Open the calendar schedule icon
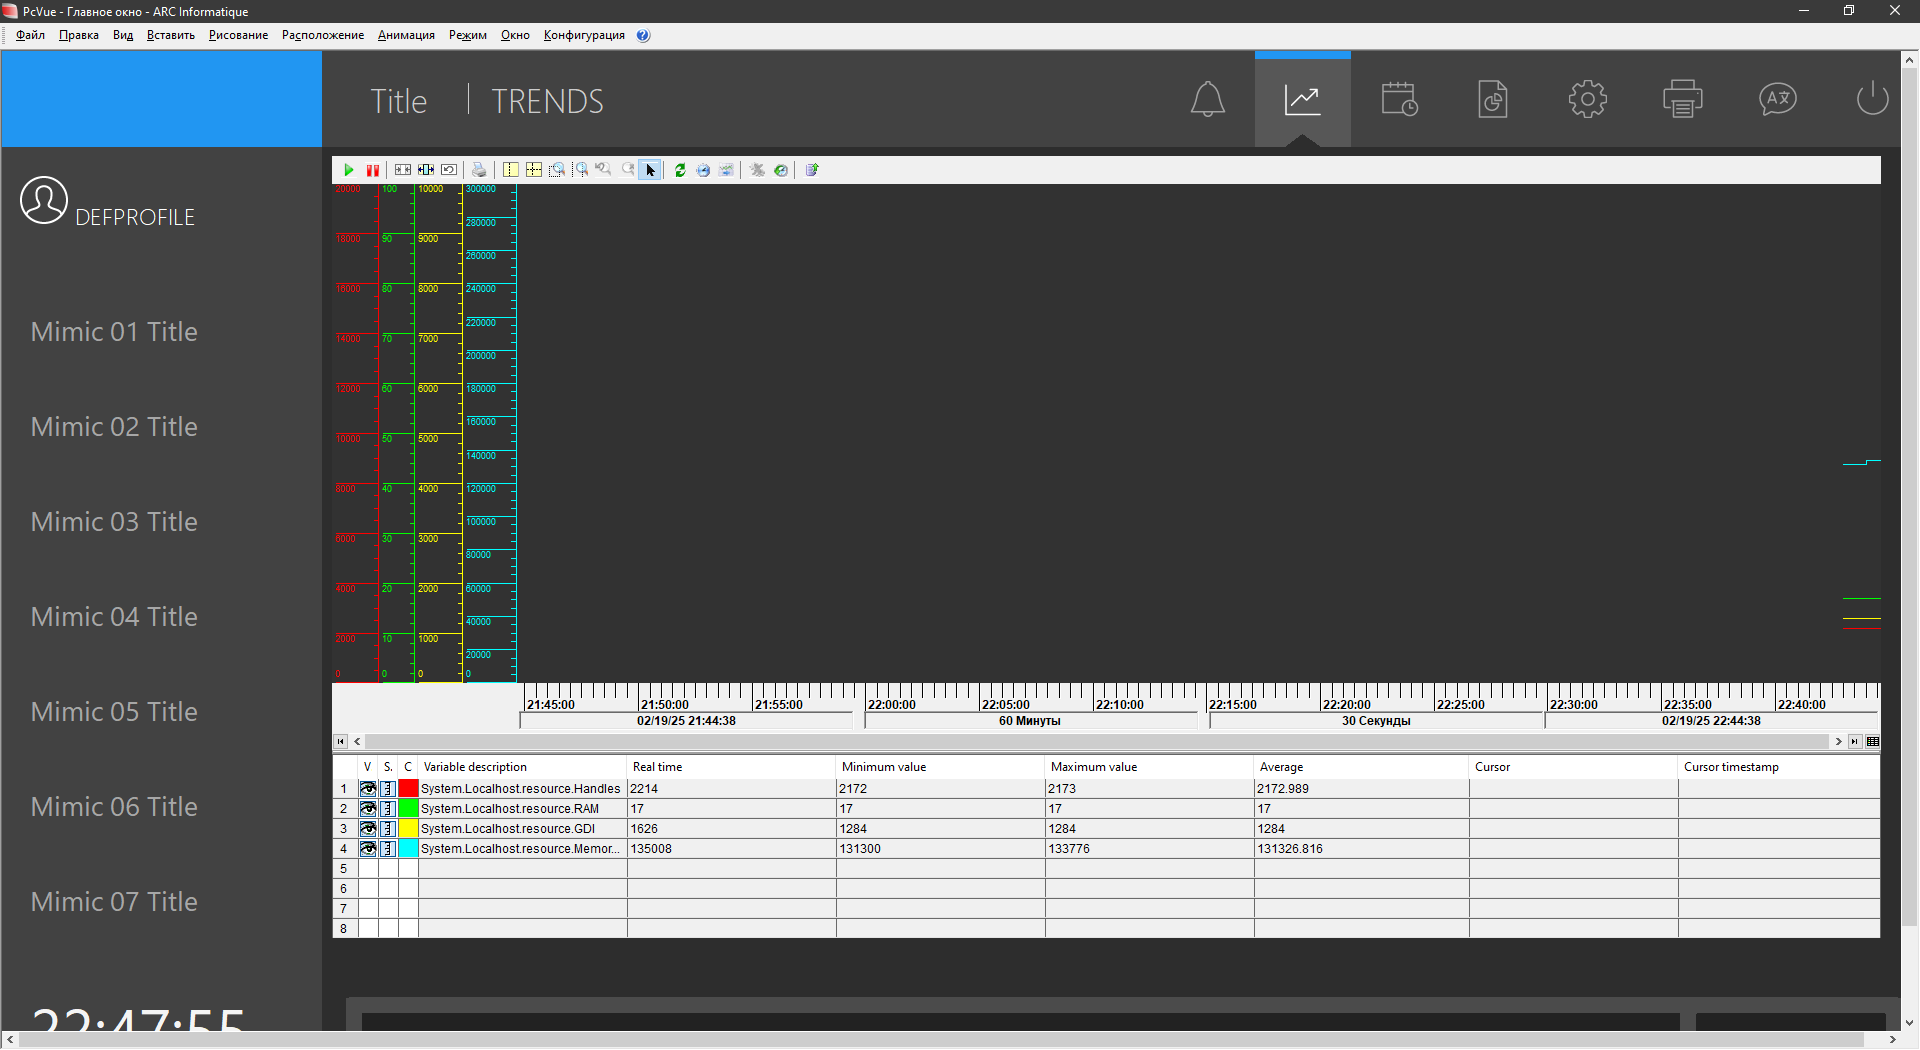 [1399, 99]
